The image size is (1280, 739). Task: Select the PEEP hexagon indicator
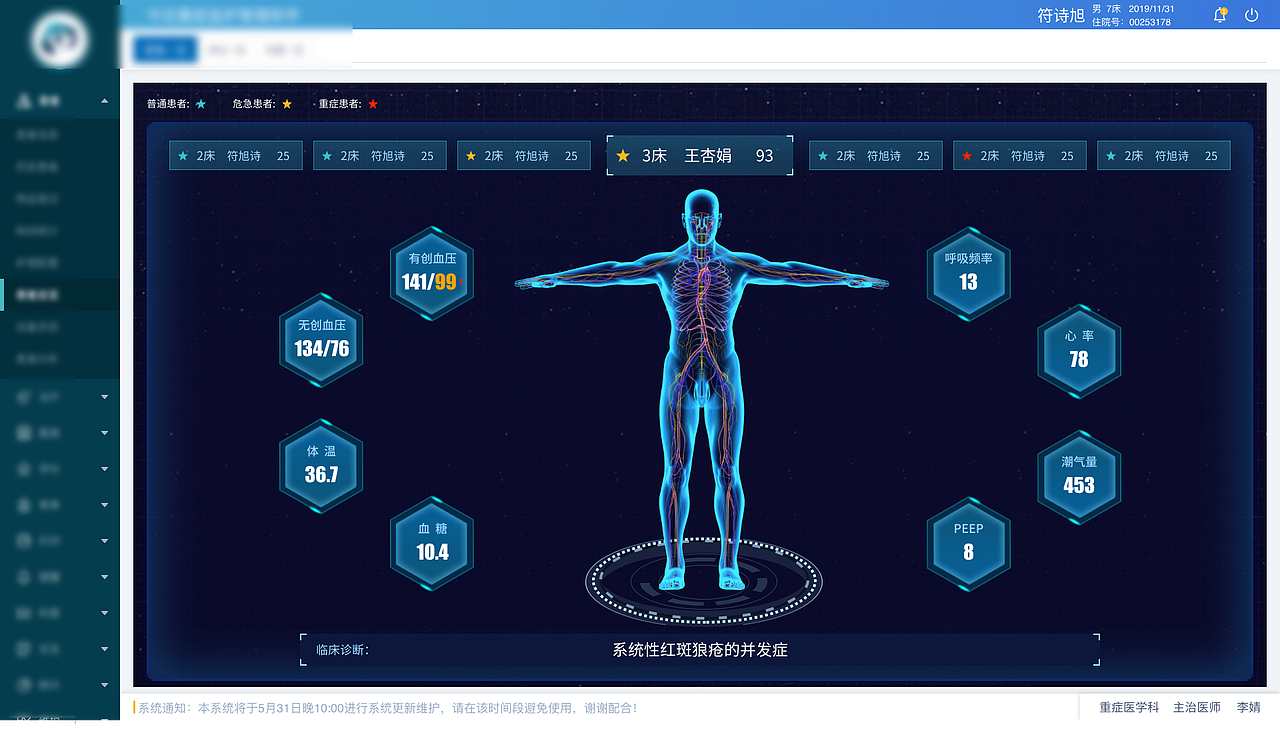(968, 545)
